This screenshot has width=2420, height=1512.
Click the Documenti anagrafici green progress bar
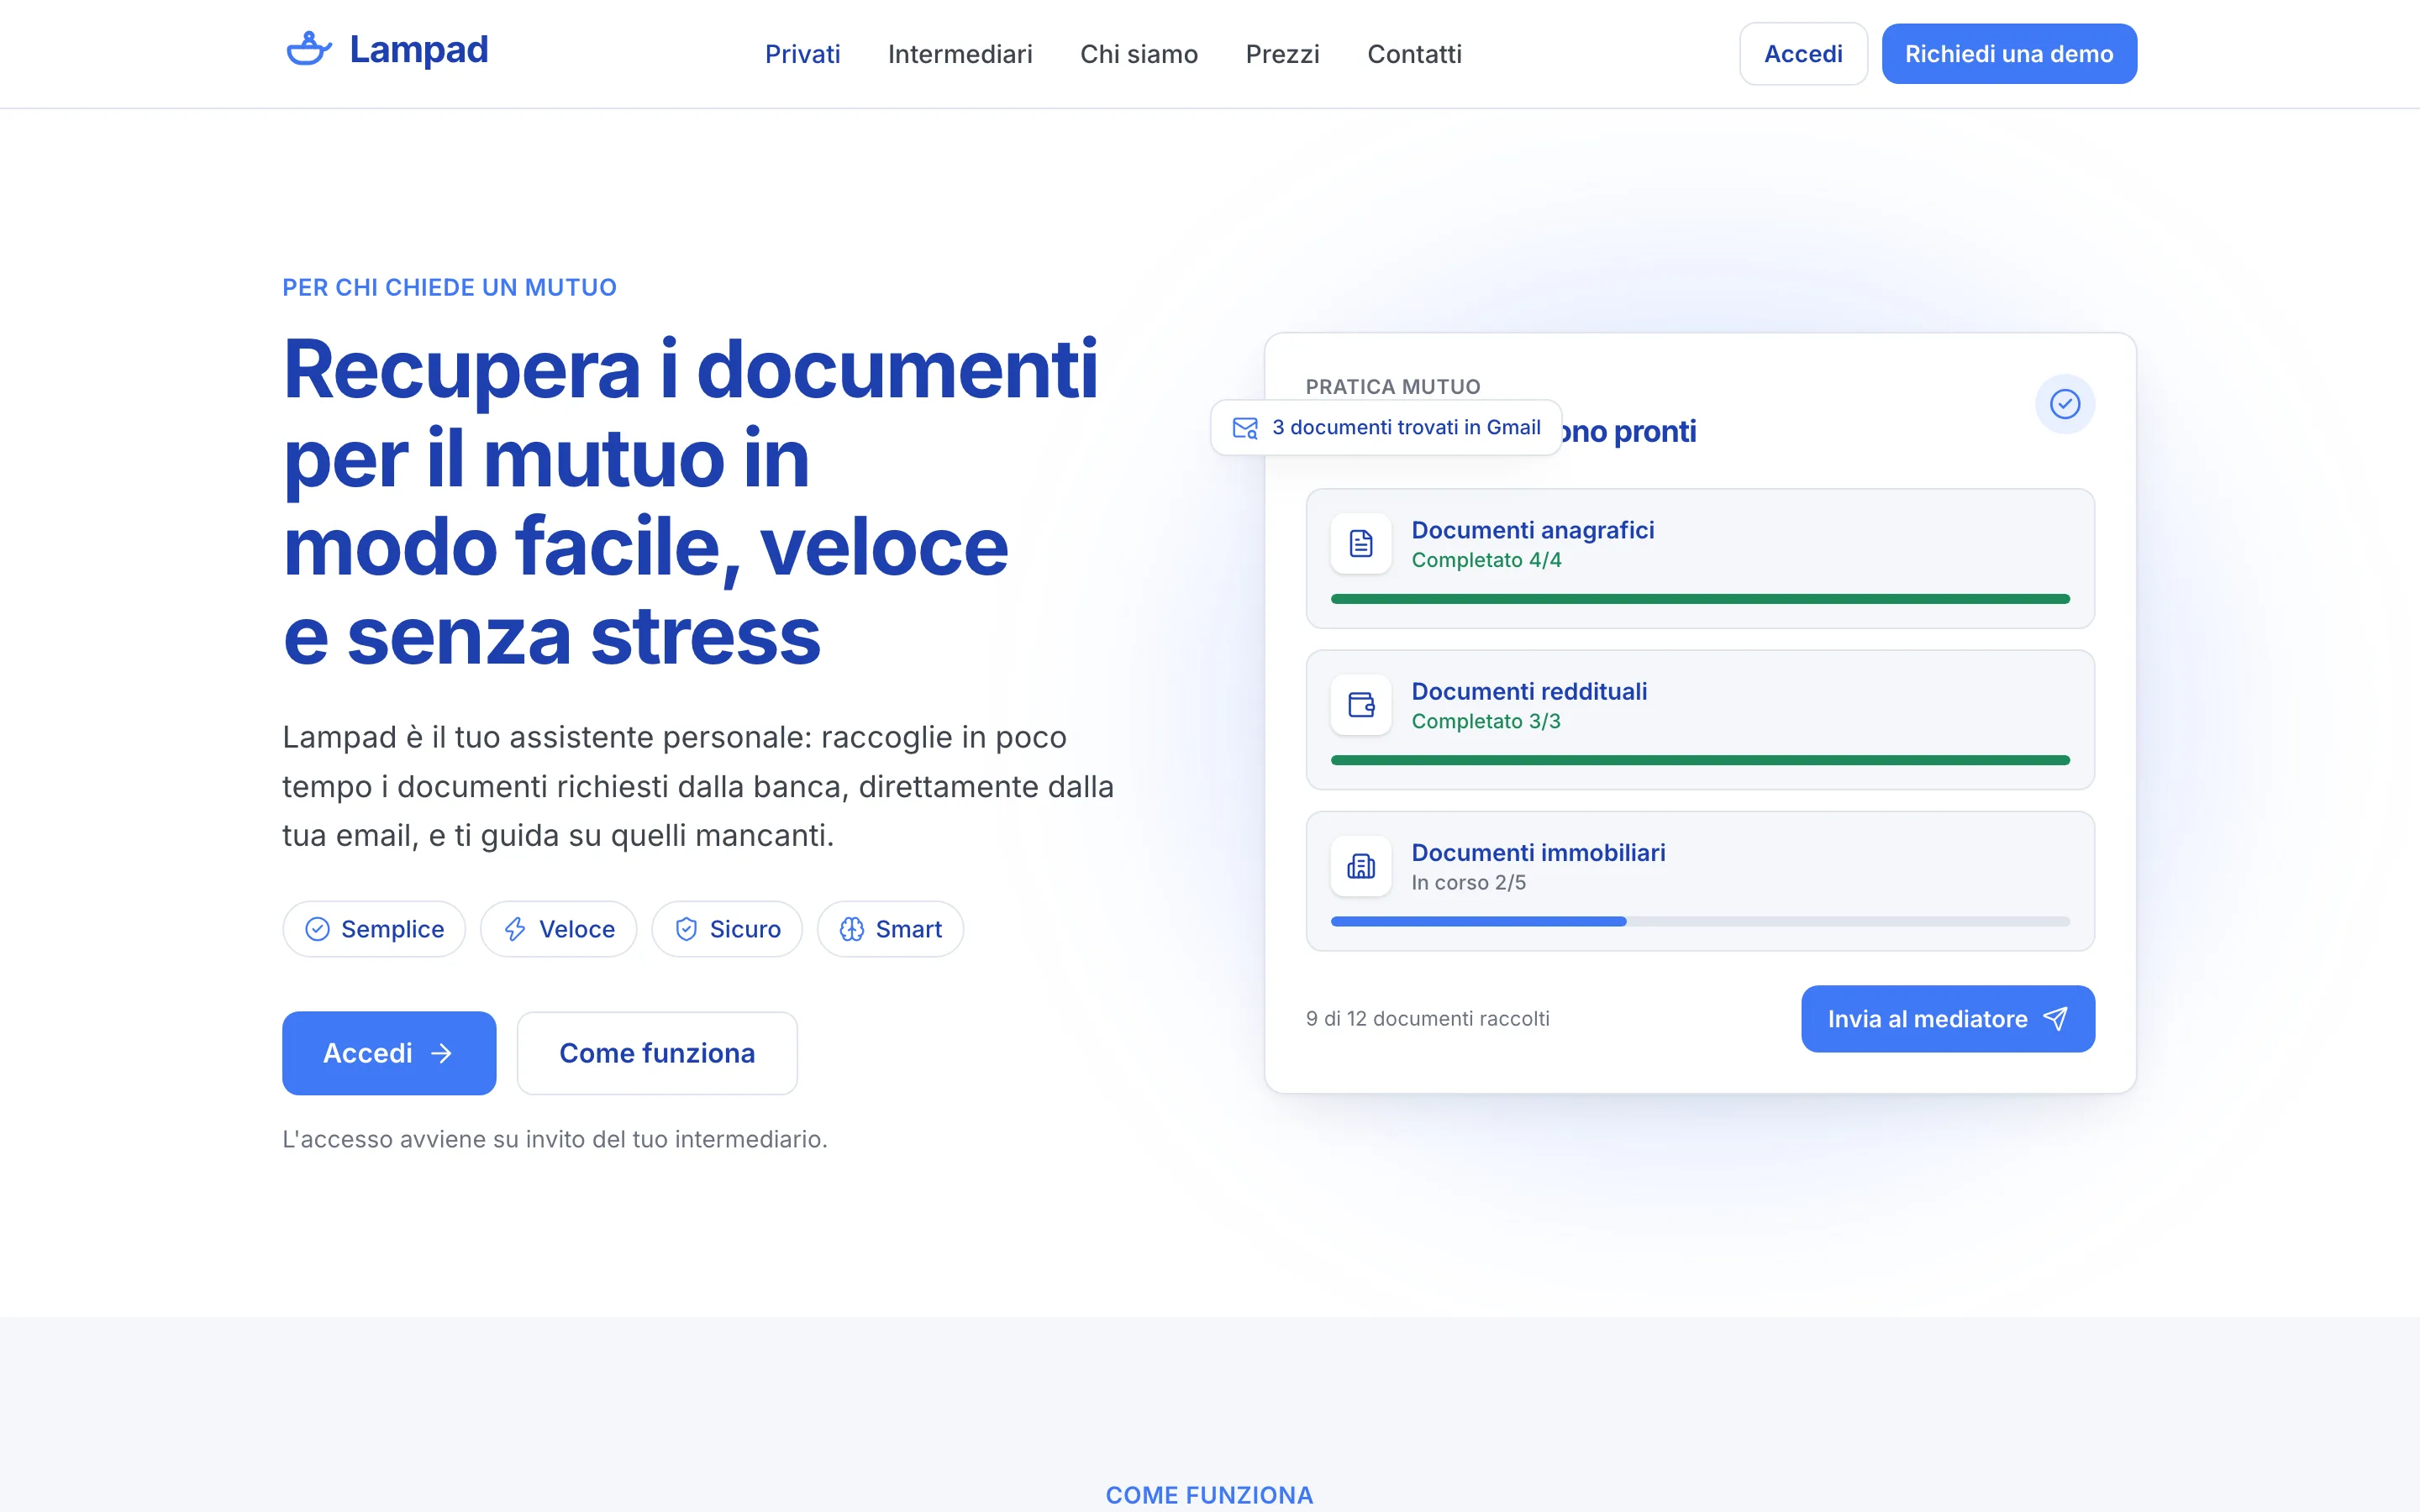pos(1700,599)
